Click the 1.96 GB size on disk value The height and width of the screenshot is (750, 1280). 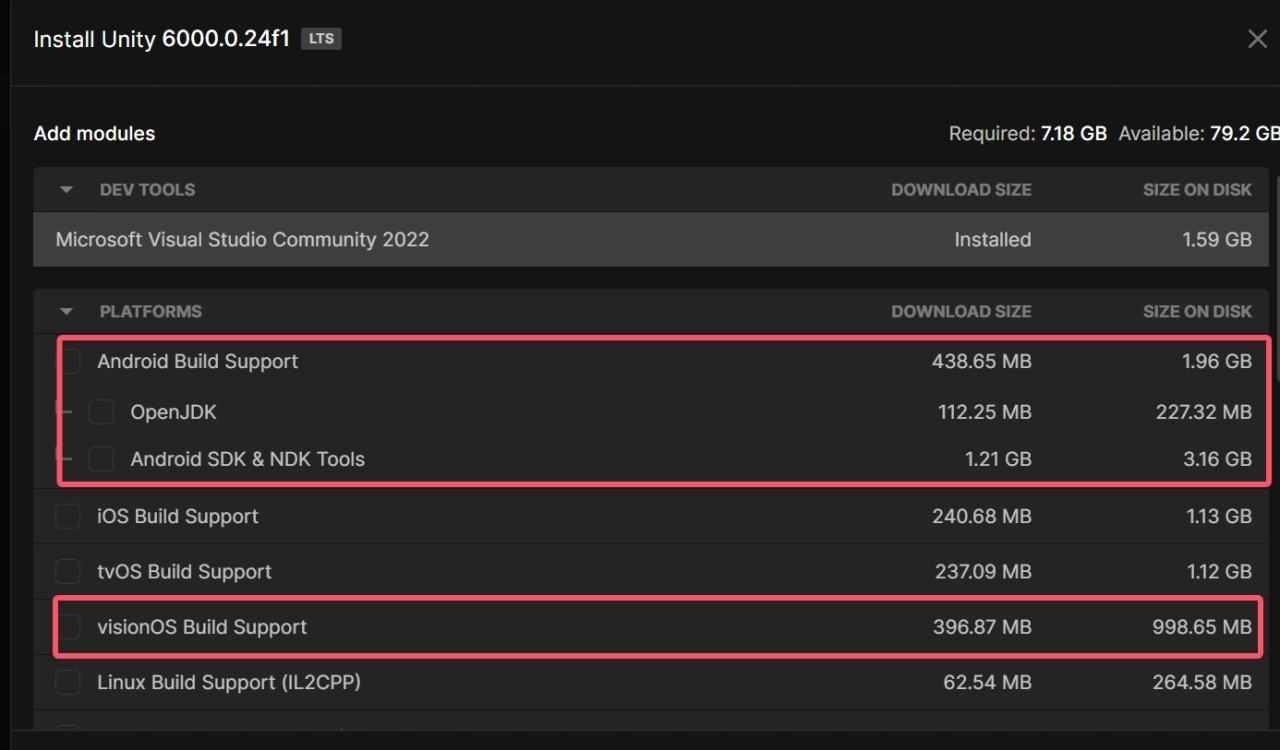tap(1217, 362)
